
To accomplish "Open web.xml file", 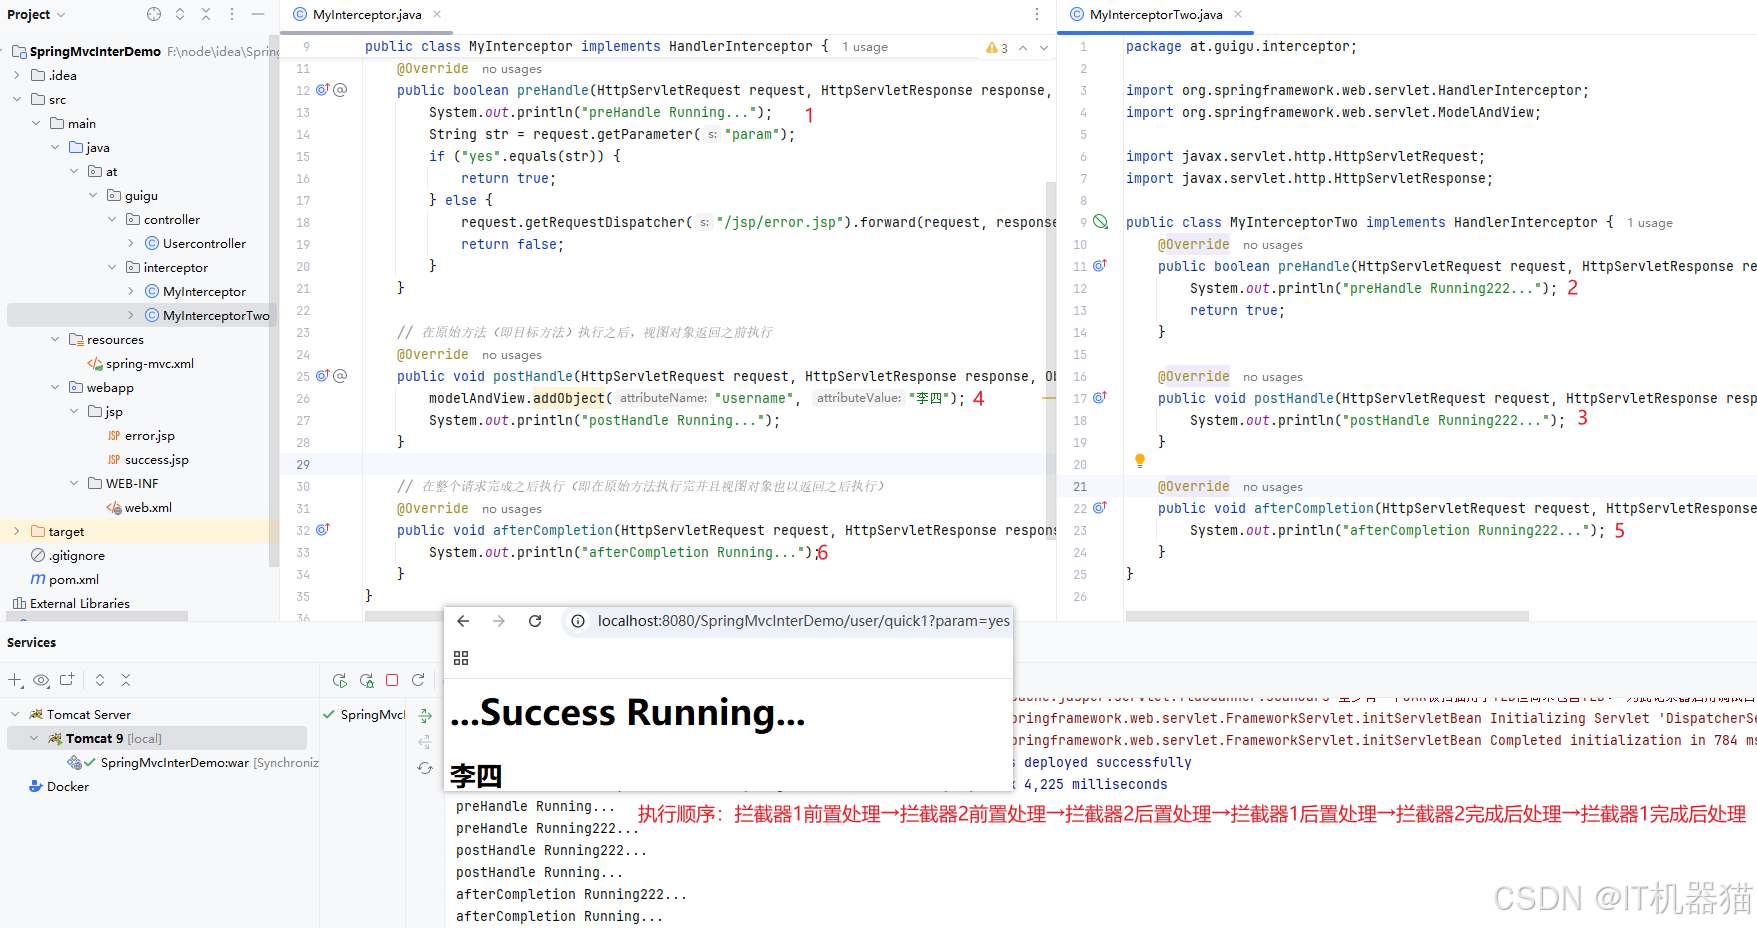I will (148, 507).
